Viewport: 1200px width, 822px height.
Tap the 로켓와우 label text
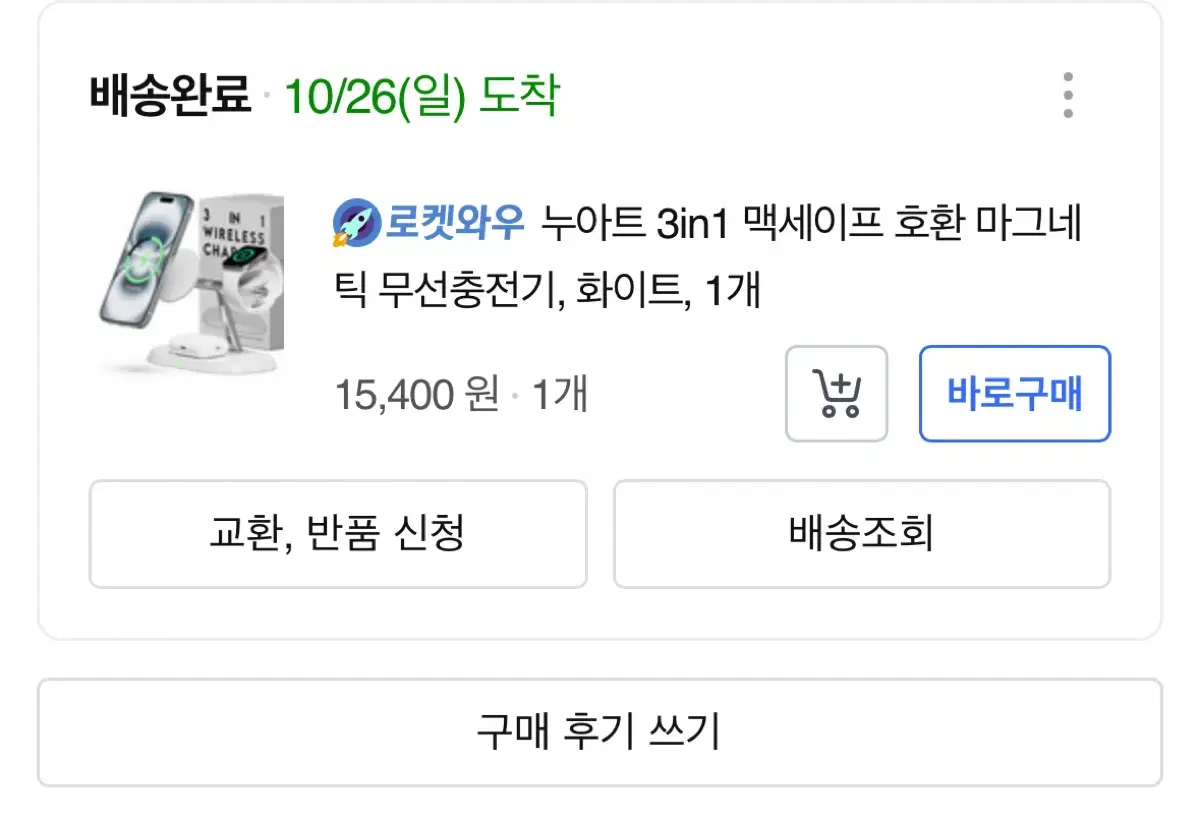click(x=455, y=223)
